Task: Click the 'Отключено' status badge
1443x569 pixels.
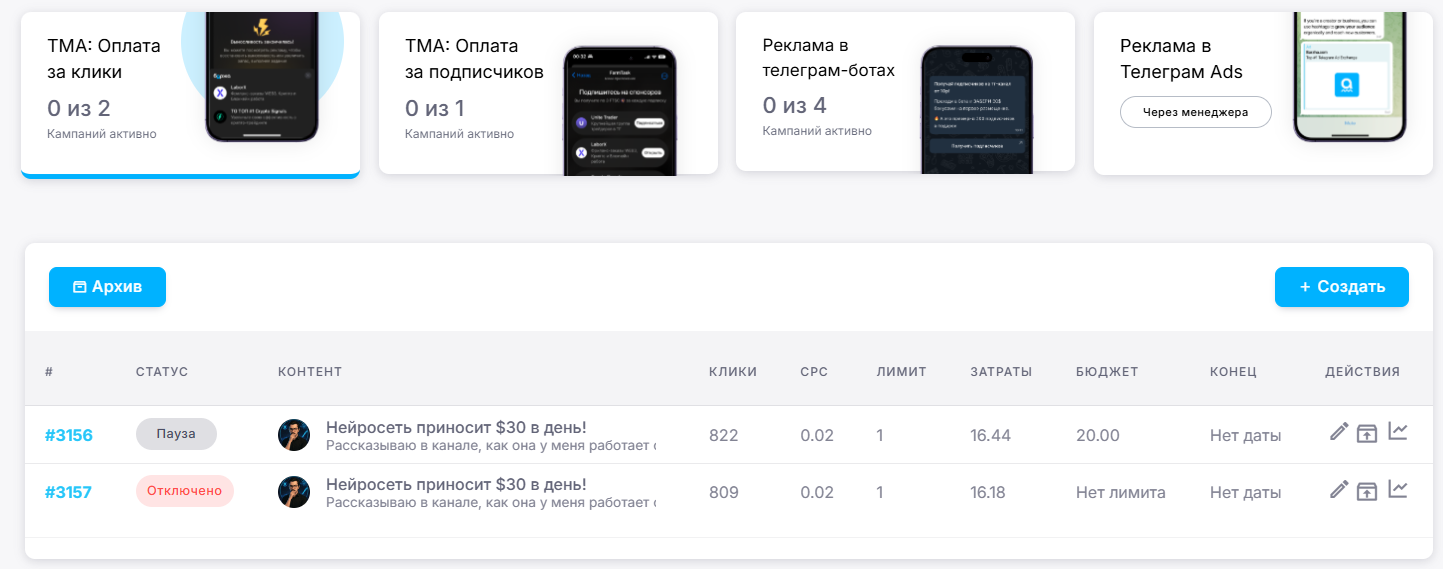Action: coord(184,491)
